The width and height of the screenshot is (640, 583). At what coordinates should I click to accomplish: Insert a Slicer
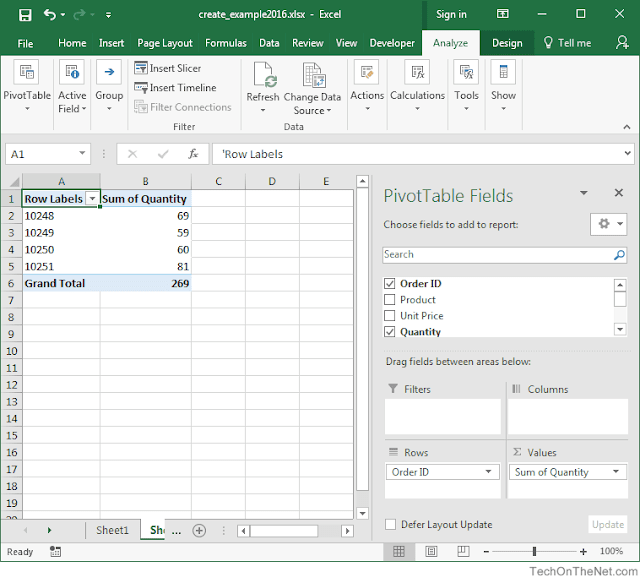[168, 68]
